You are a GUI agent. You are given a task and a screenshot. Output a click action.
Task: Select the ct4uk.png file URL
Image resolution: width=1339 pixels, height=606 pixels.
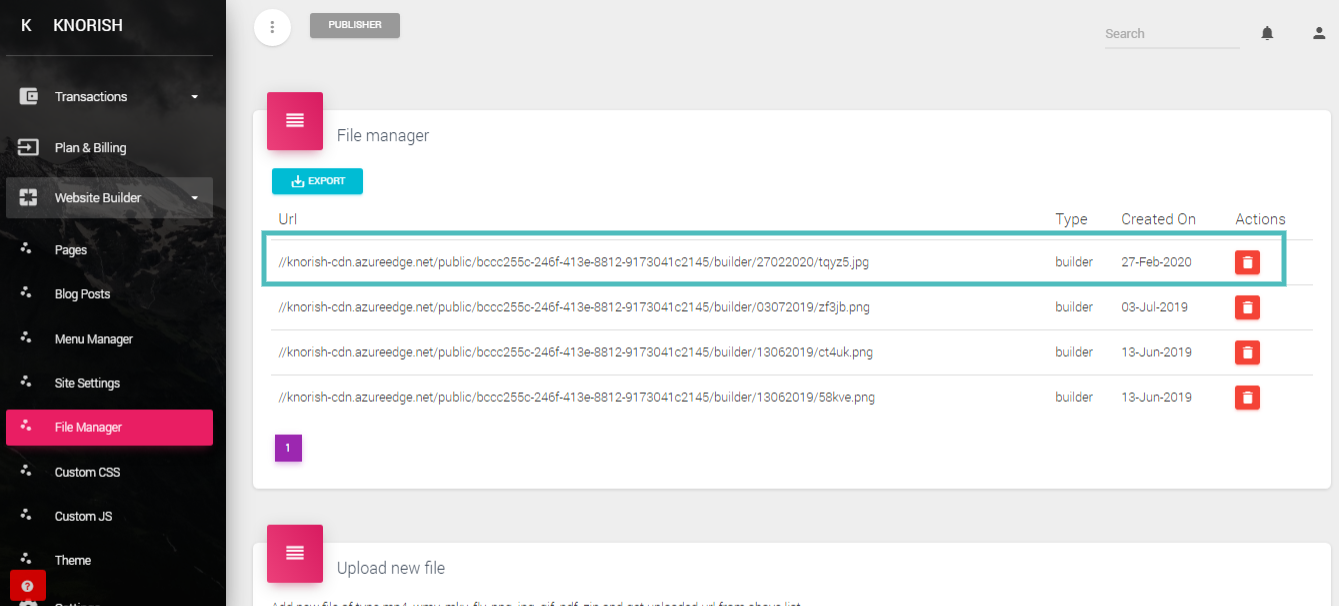click(576, 352)
